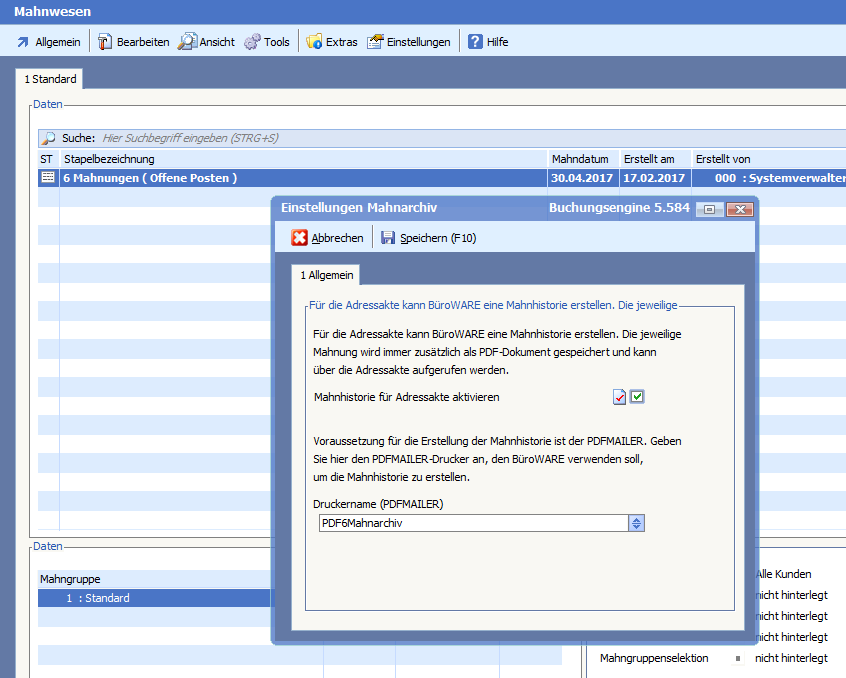Screen dimensions: 846x678
Task: Open the Extras folder menu
Action: (x=331, y=42)
